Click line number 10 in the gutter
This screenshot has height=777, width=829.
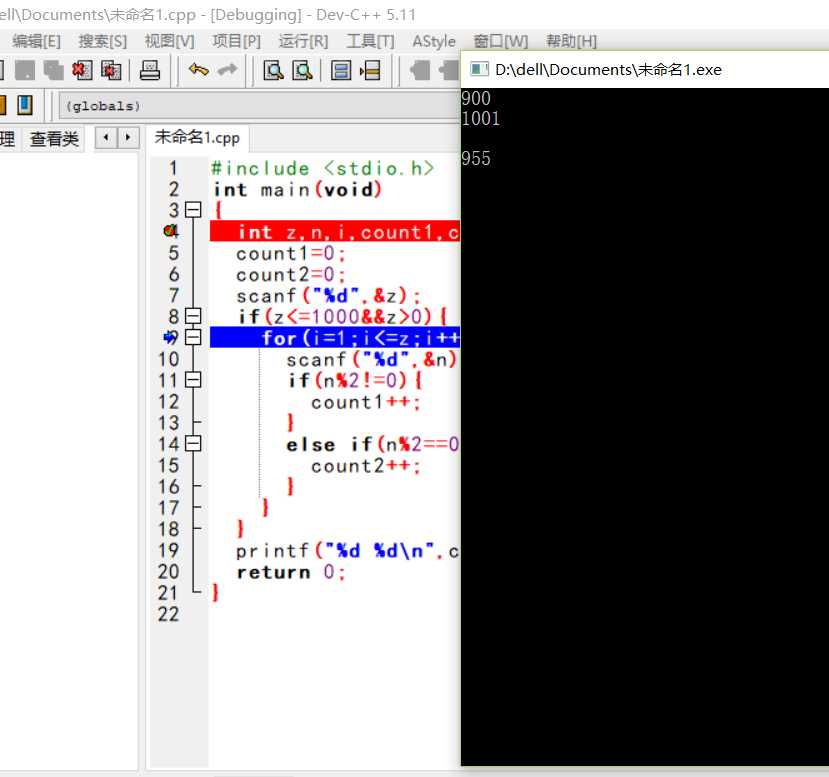[169, 359]
